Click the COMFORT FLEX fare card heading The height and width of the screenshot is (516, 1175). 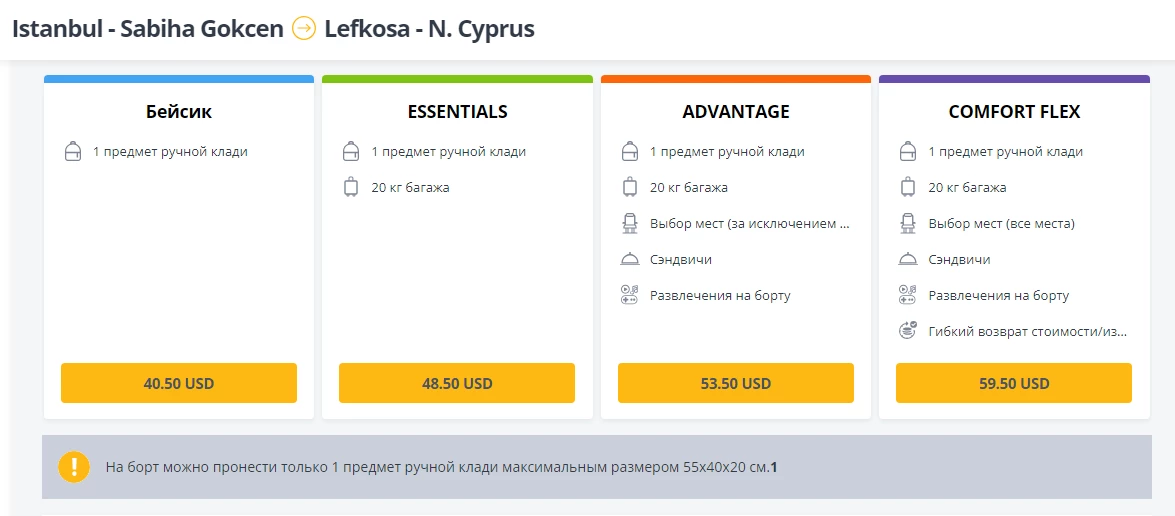click(x=1014, y=112)
